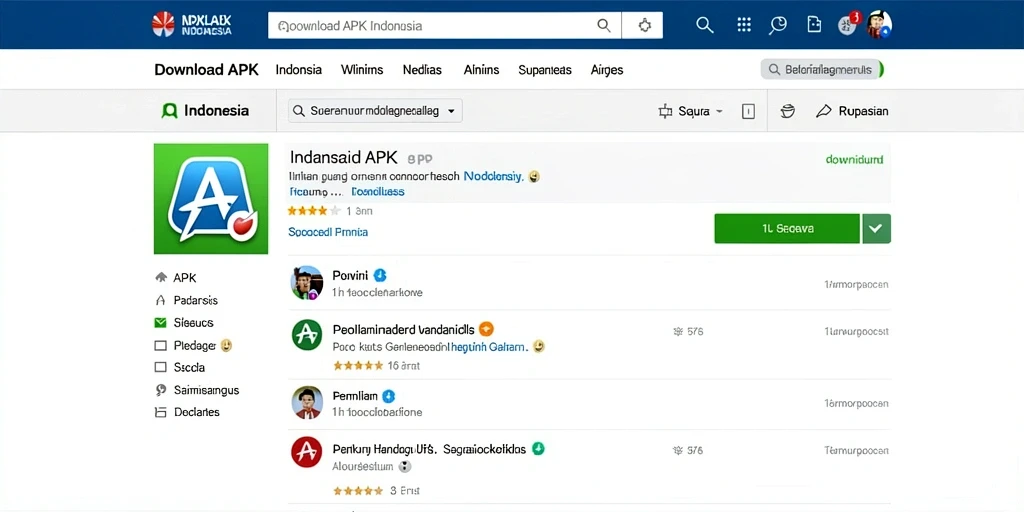
Task: Open the Peollaminaderd vandanidls title
Action: pyautogui.click(x=404, y=329)
